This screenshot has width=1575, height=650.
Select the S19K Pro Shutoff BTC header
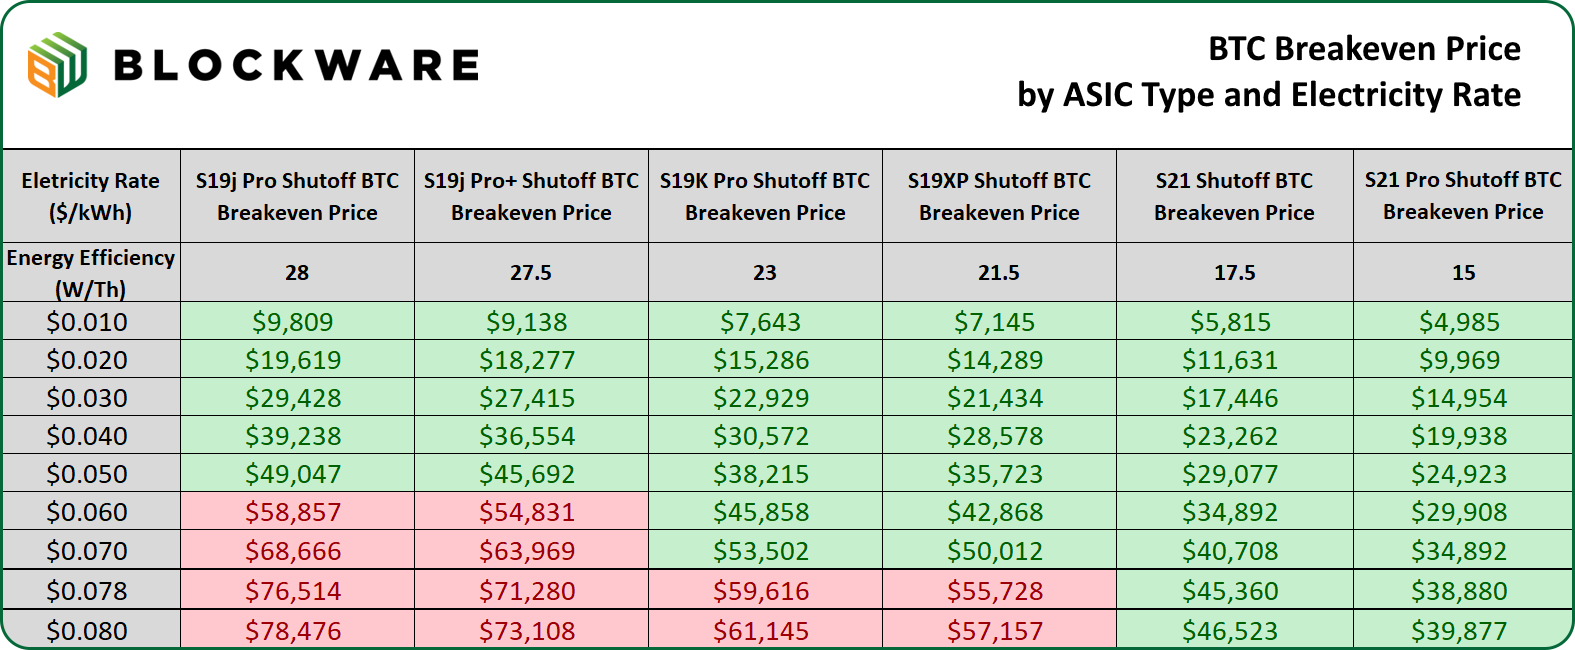click(x=765, y=196)
